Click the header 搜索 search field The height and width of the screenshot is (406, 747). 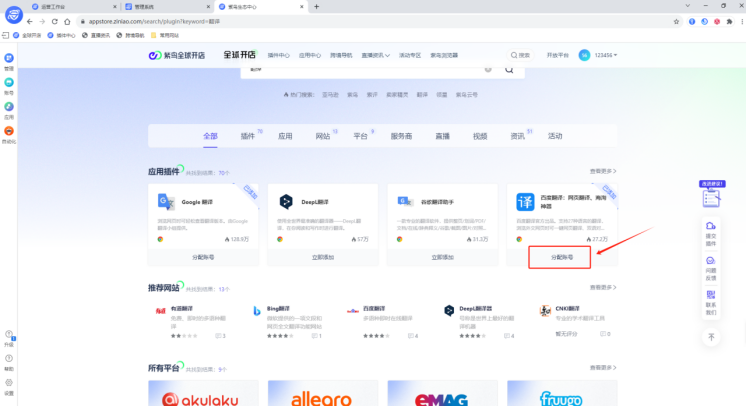tap(520, 55)
